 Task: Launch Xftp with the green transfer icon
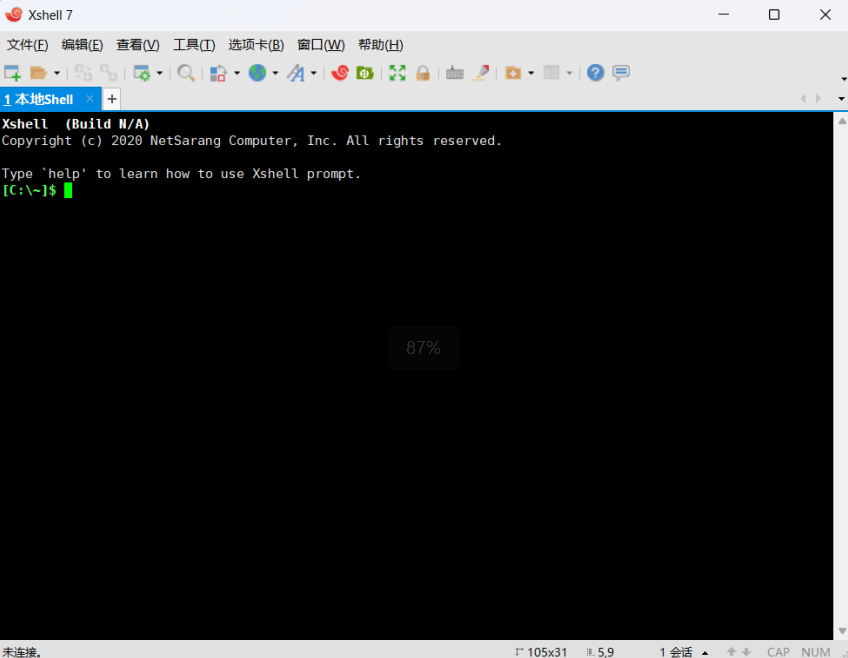click(x=364, y=72)
